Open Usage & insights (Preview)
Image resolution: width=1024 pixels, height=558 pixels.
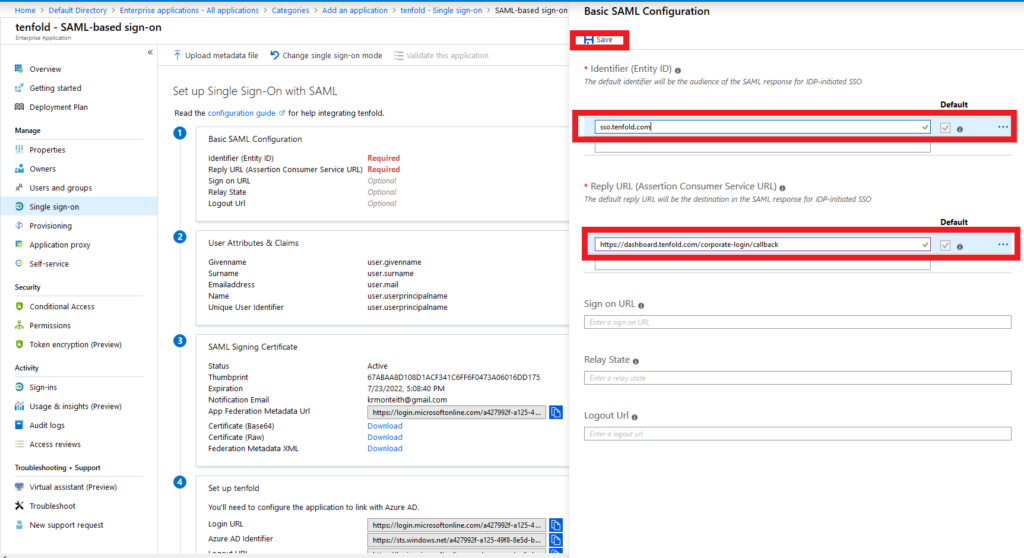(x=75, y=406)
